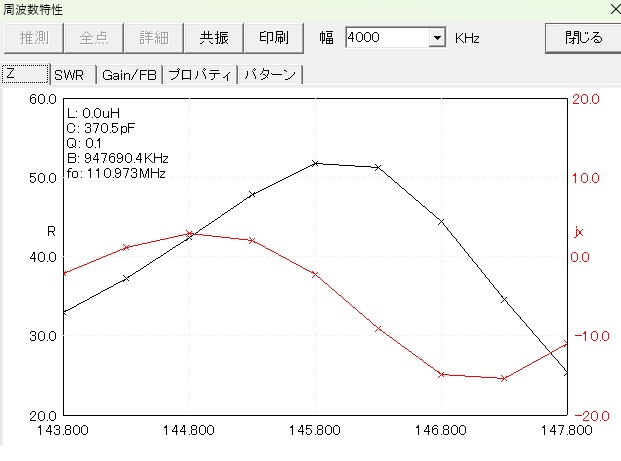Click the 詳細 detail button
Image resolution: width=621 pixels, height=461 pixels.
153,38
